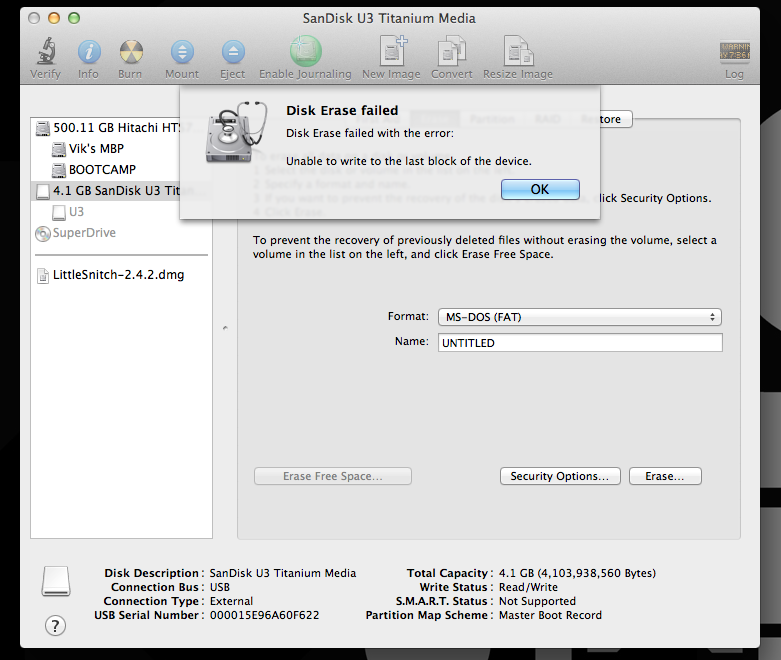The height and width of the screenshot is (660, 781).
Task: Click the Resize Image icon
Action: [x=518, y=51]
